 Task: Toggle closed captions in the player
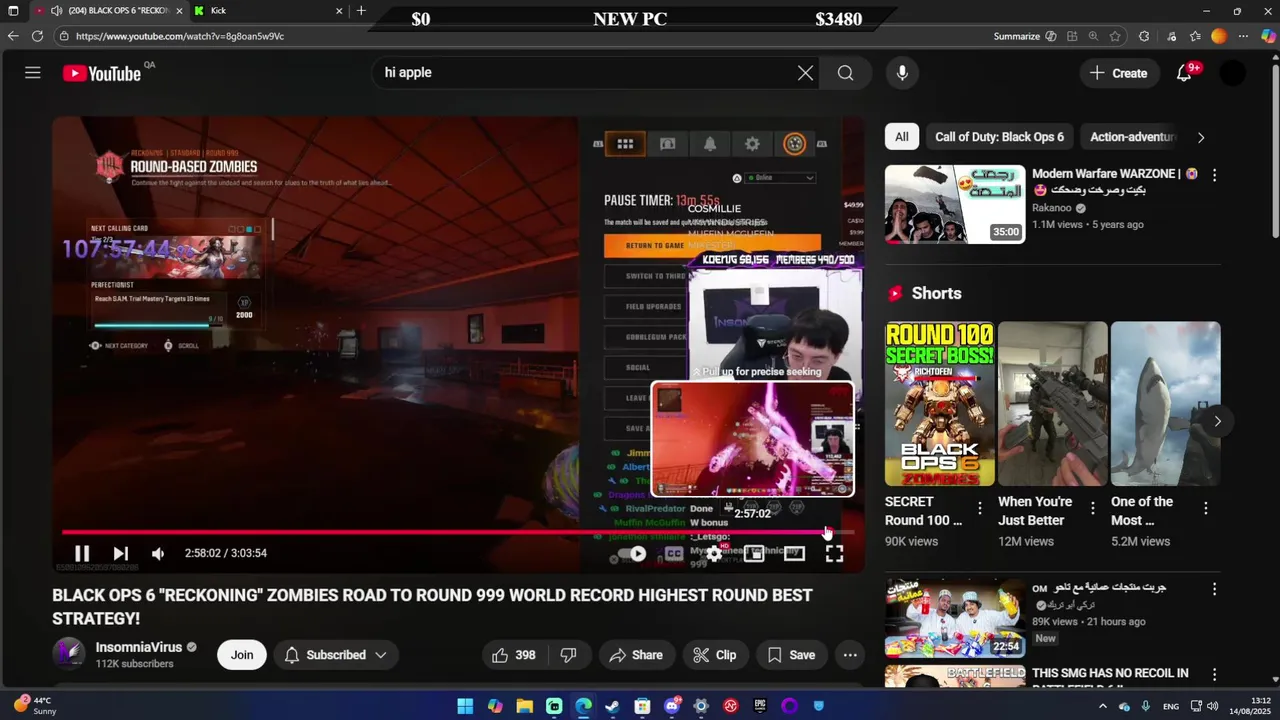(674, 553)
